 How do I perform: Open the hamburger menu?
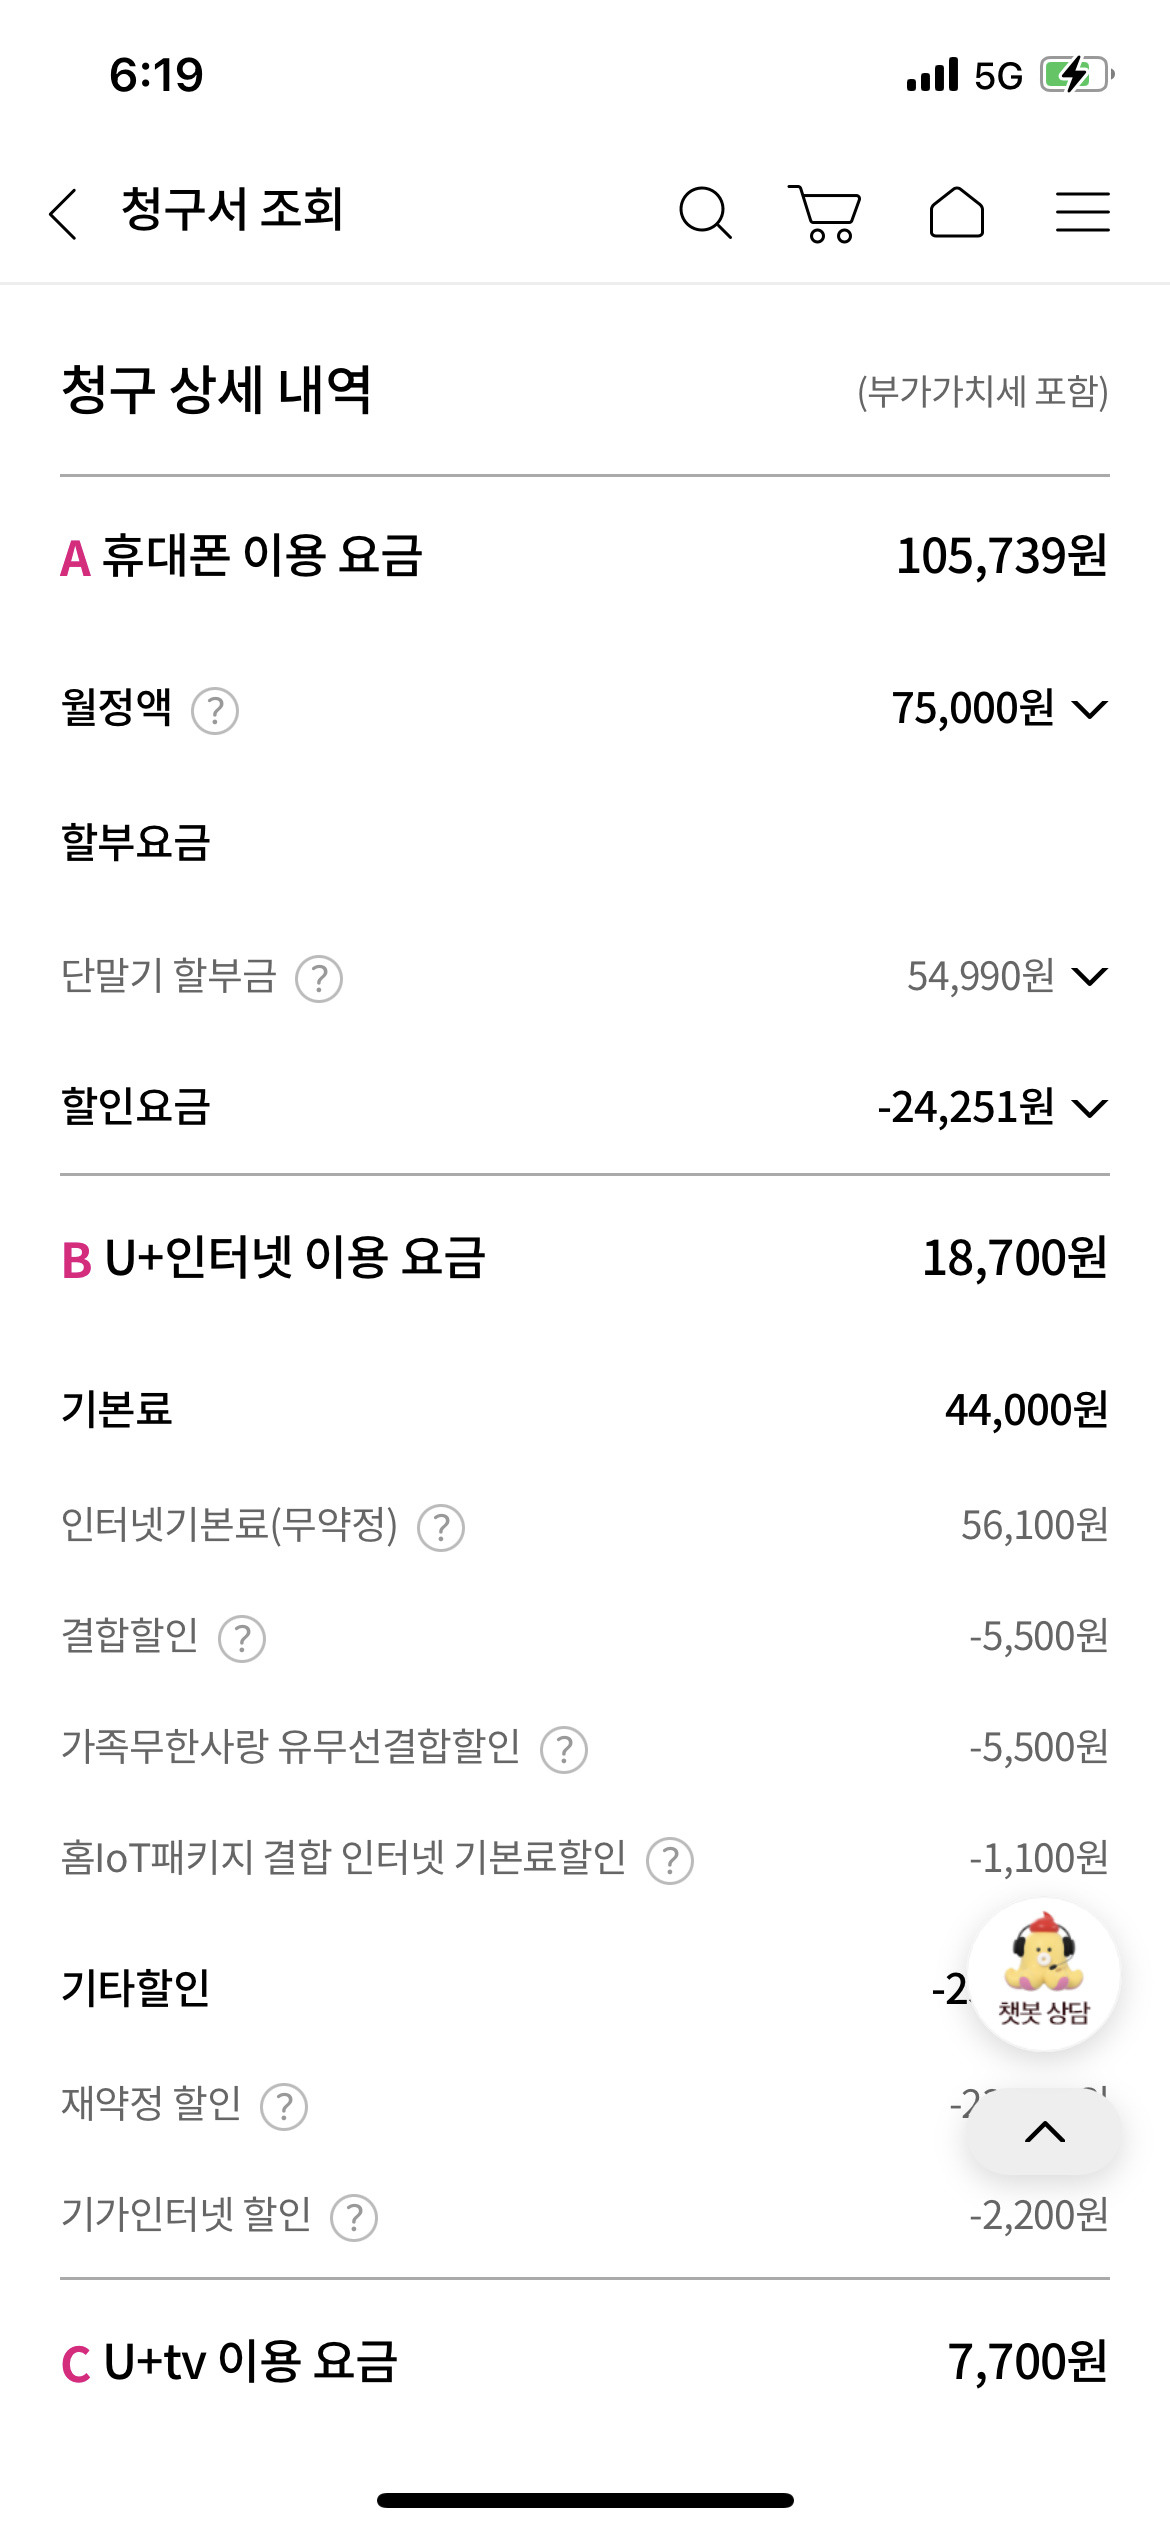click(x=1082, y=213)
